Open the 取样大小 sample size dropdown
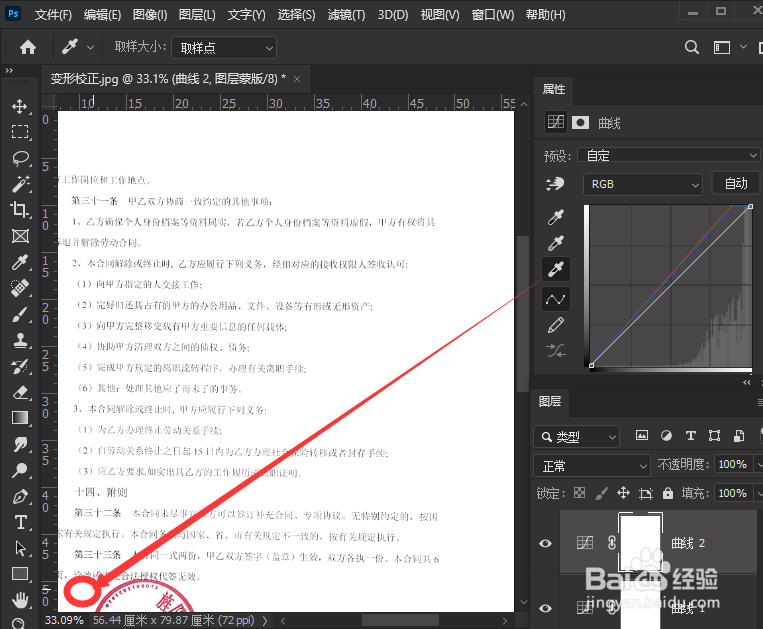 tap(224, 48)
